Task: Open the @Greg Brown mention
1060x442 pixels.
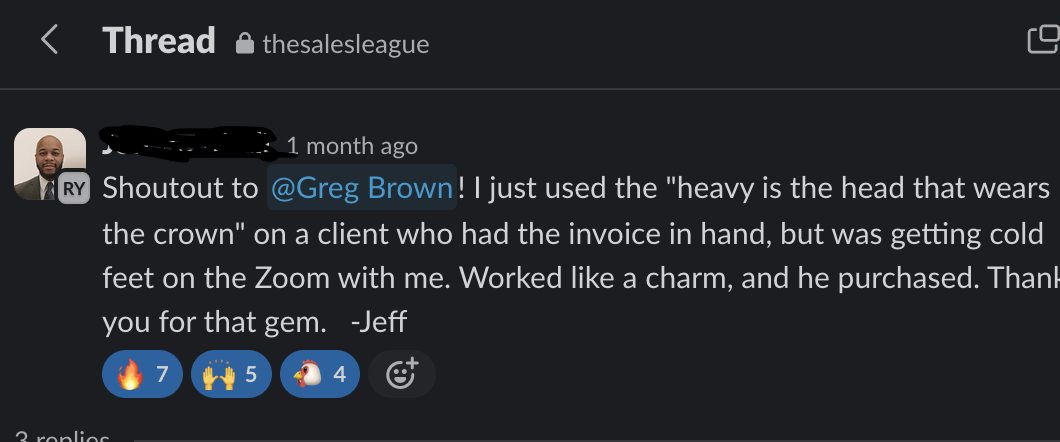Action: [362, 187]
